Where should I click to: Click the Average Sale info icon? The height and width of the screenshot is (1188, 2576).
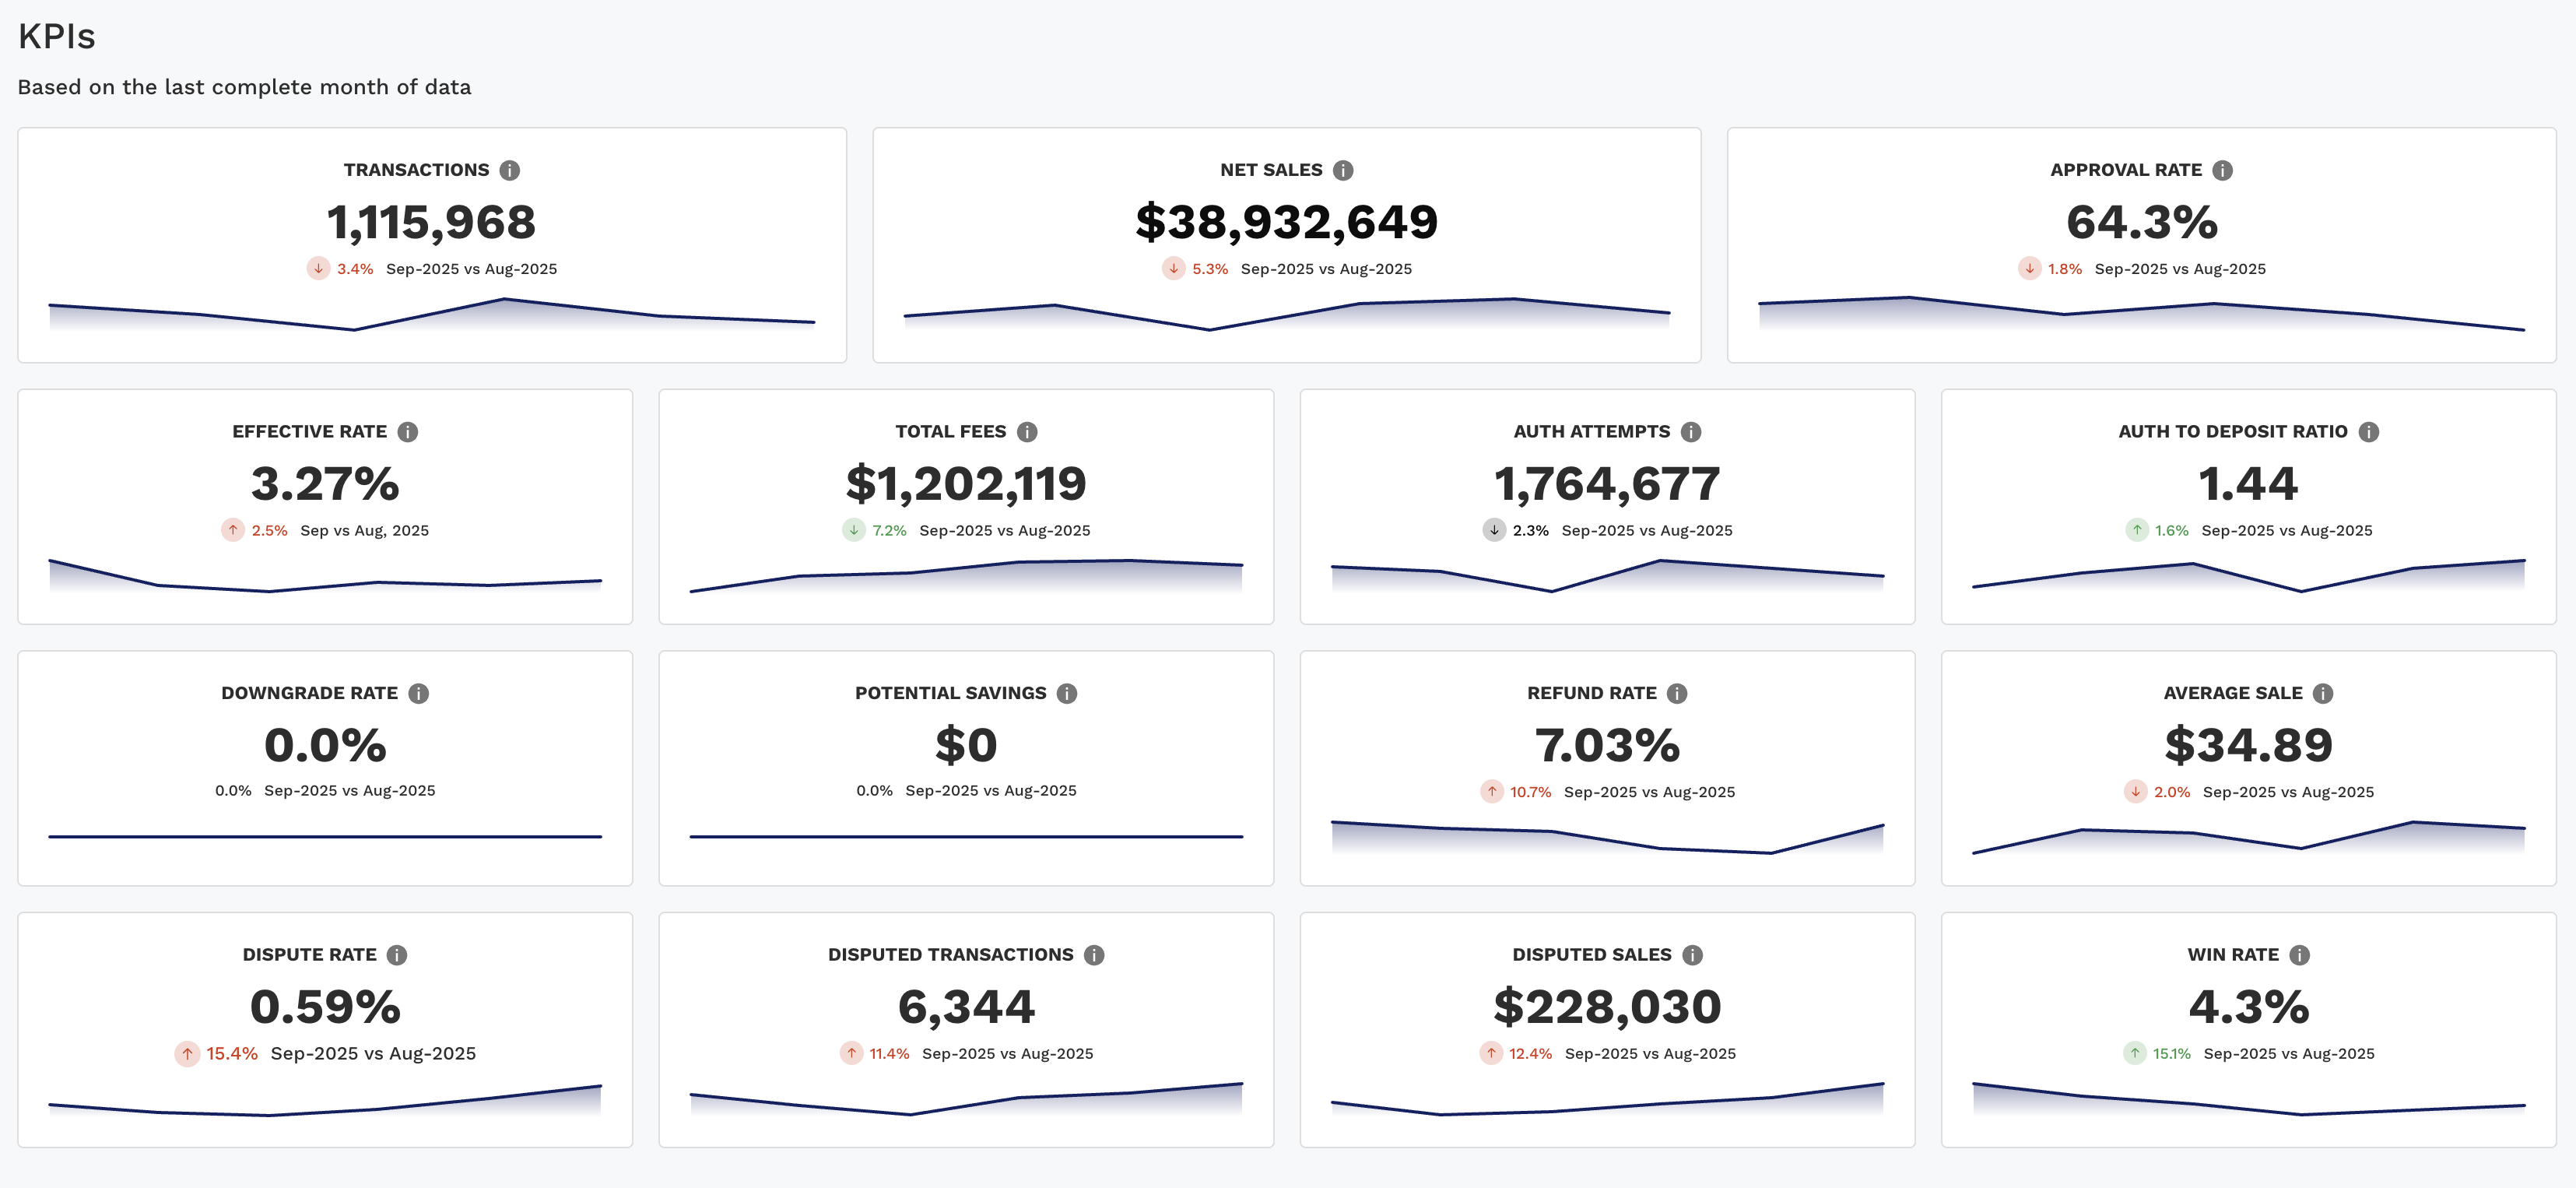(x=2323, y=693)
